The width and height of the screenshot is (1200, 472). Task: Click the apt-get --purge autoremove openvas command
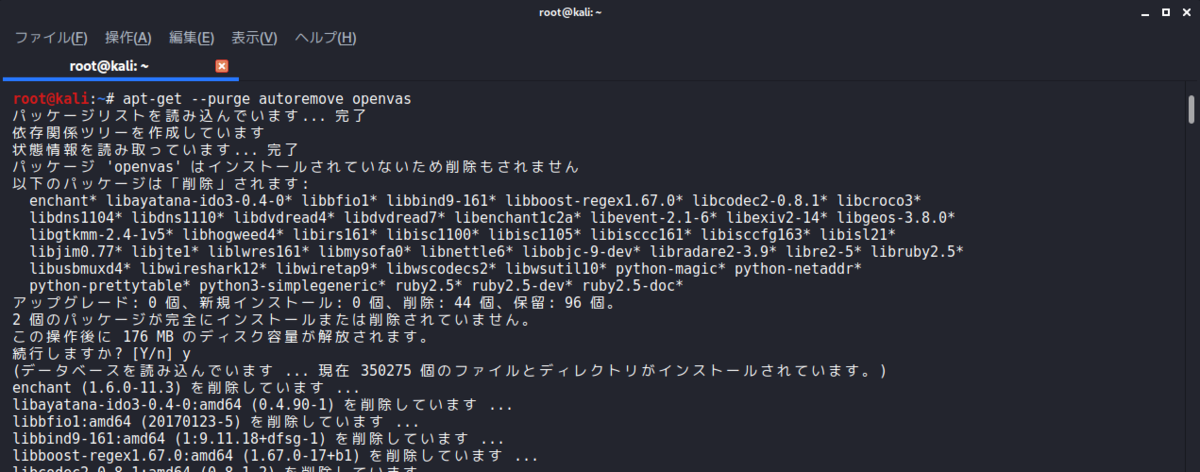coord(267,100)
